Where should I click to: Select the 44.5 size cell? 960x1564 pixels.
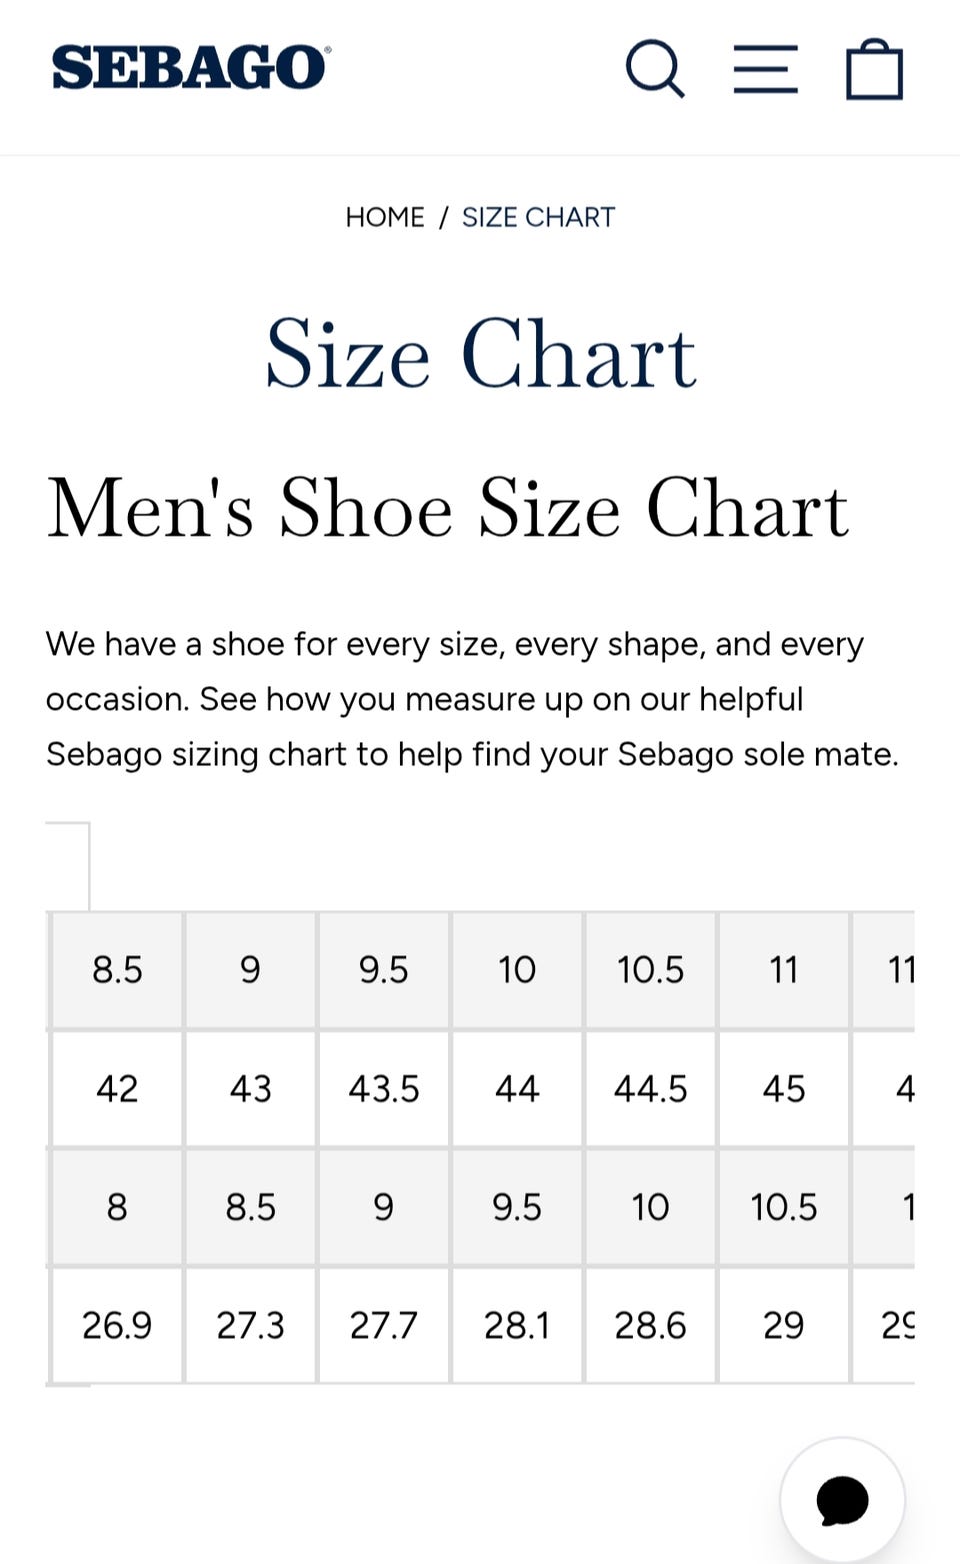(650, 1089)
